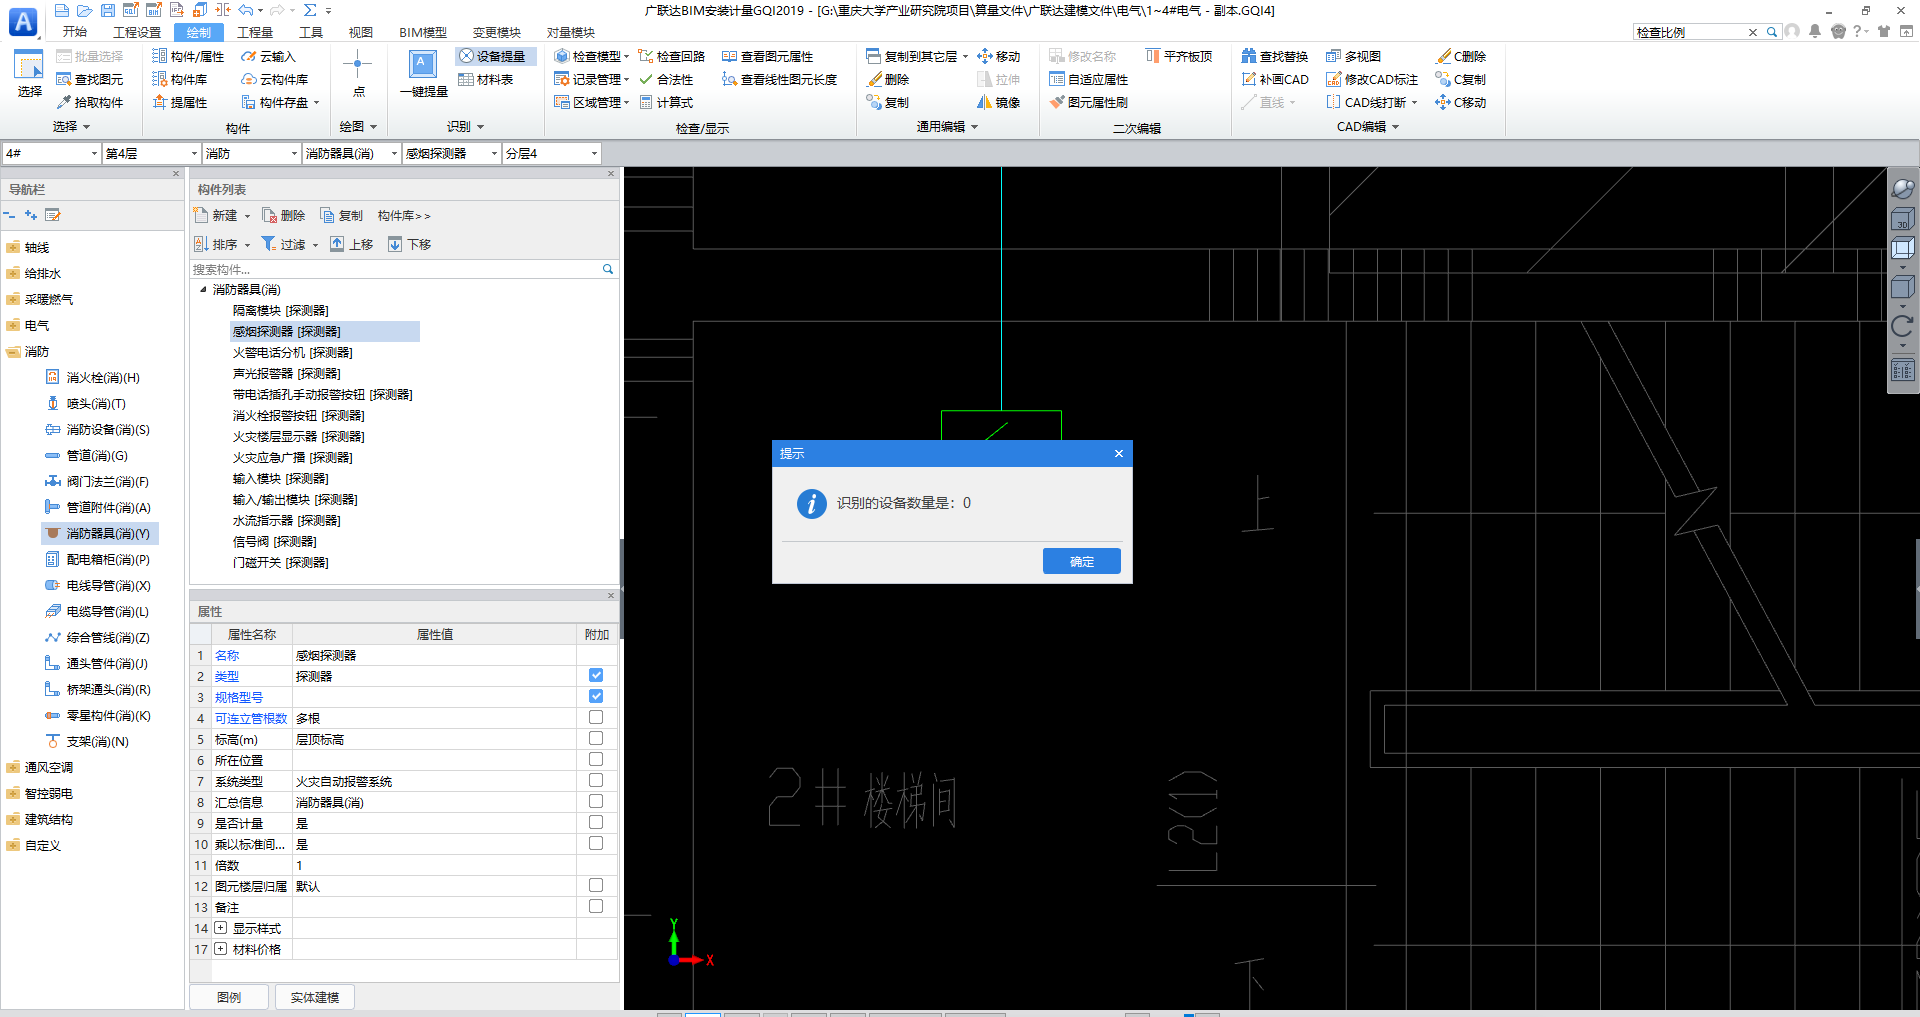Click the 查找图元 tool

tap(90, 80)
